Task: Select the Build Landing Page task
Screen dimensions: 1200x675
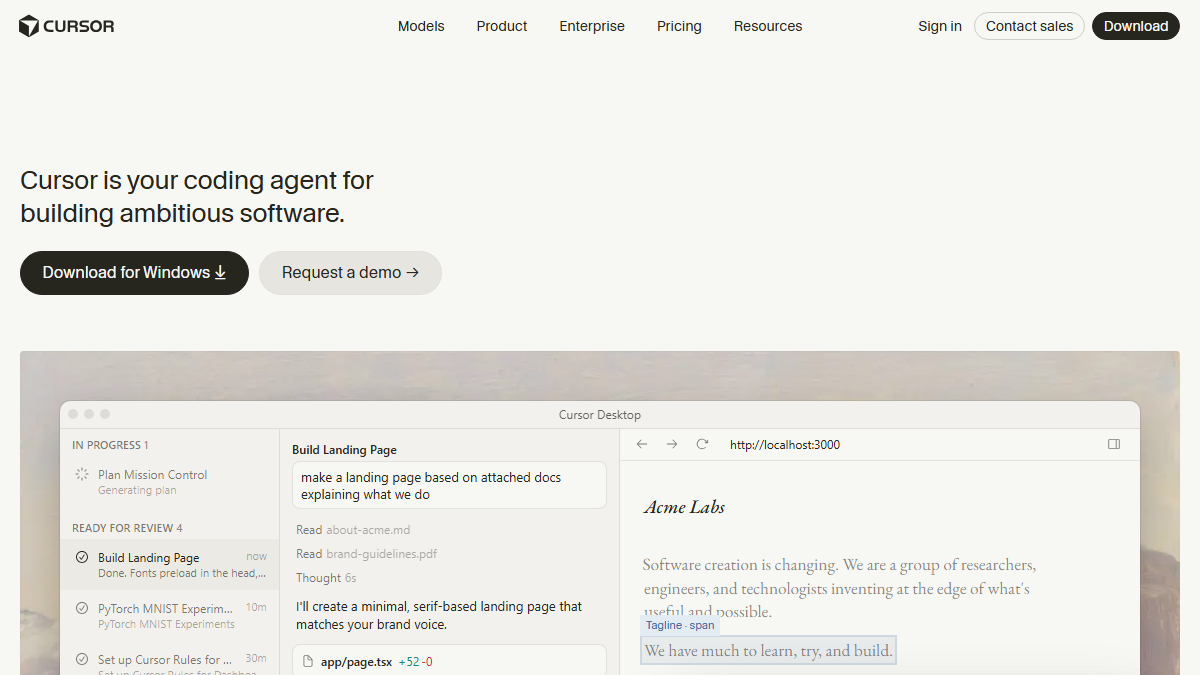Action: pyautogui.click(x=170, y=565)
